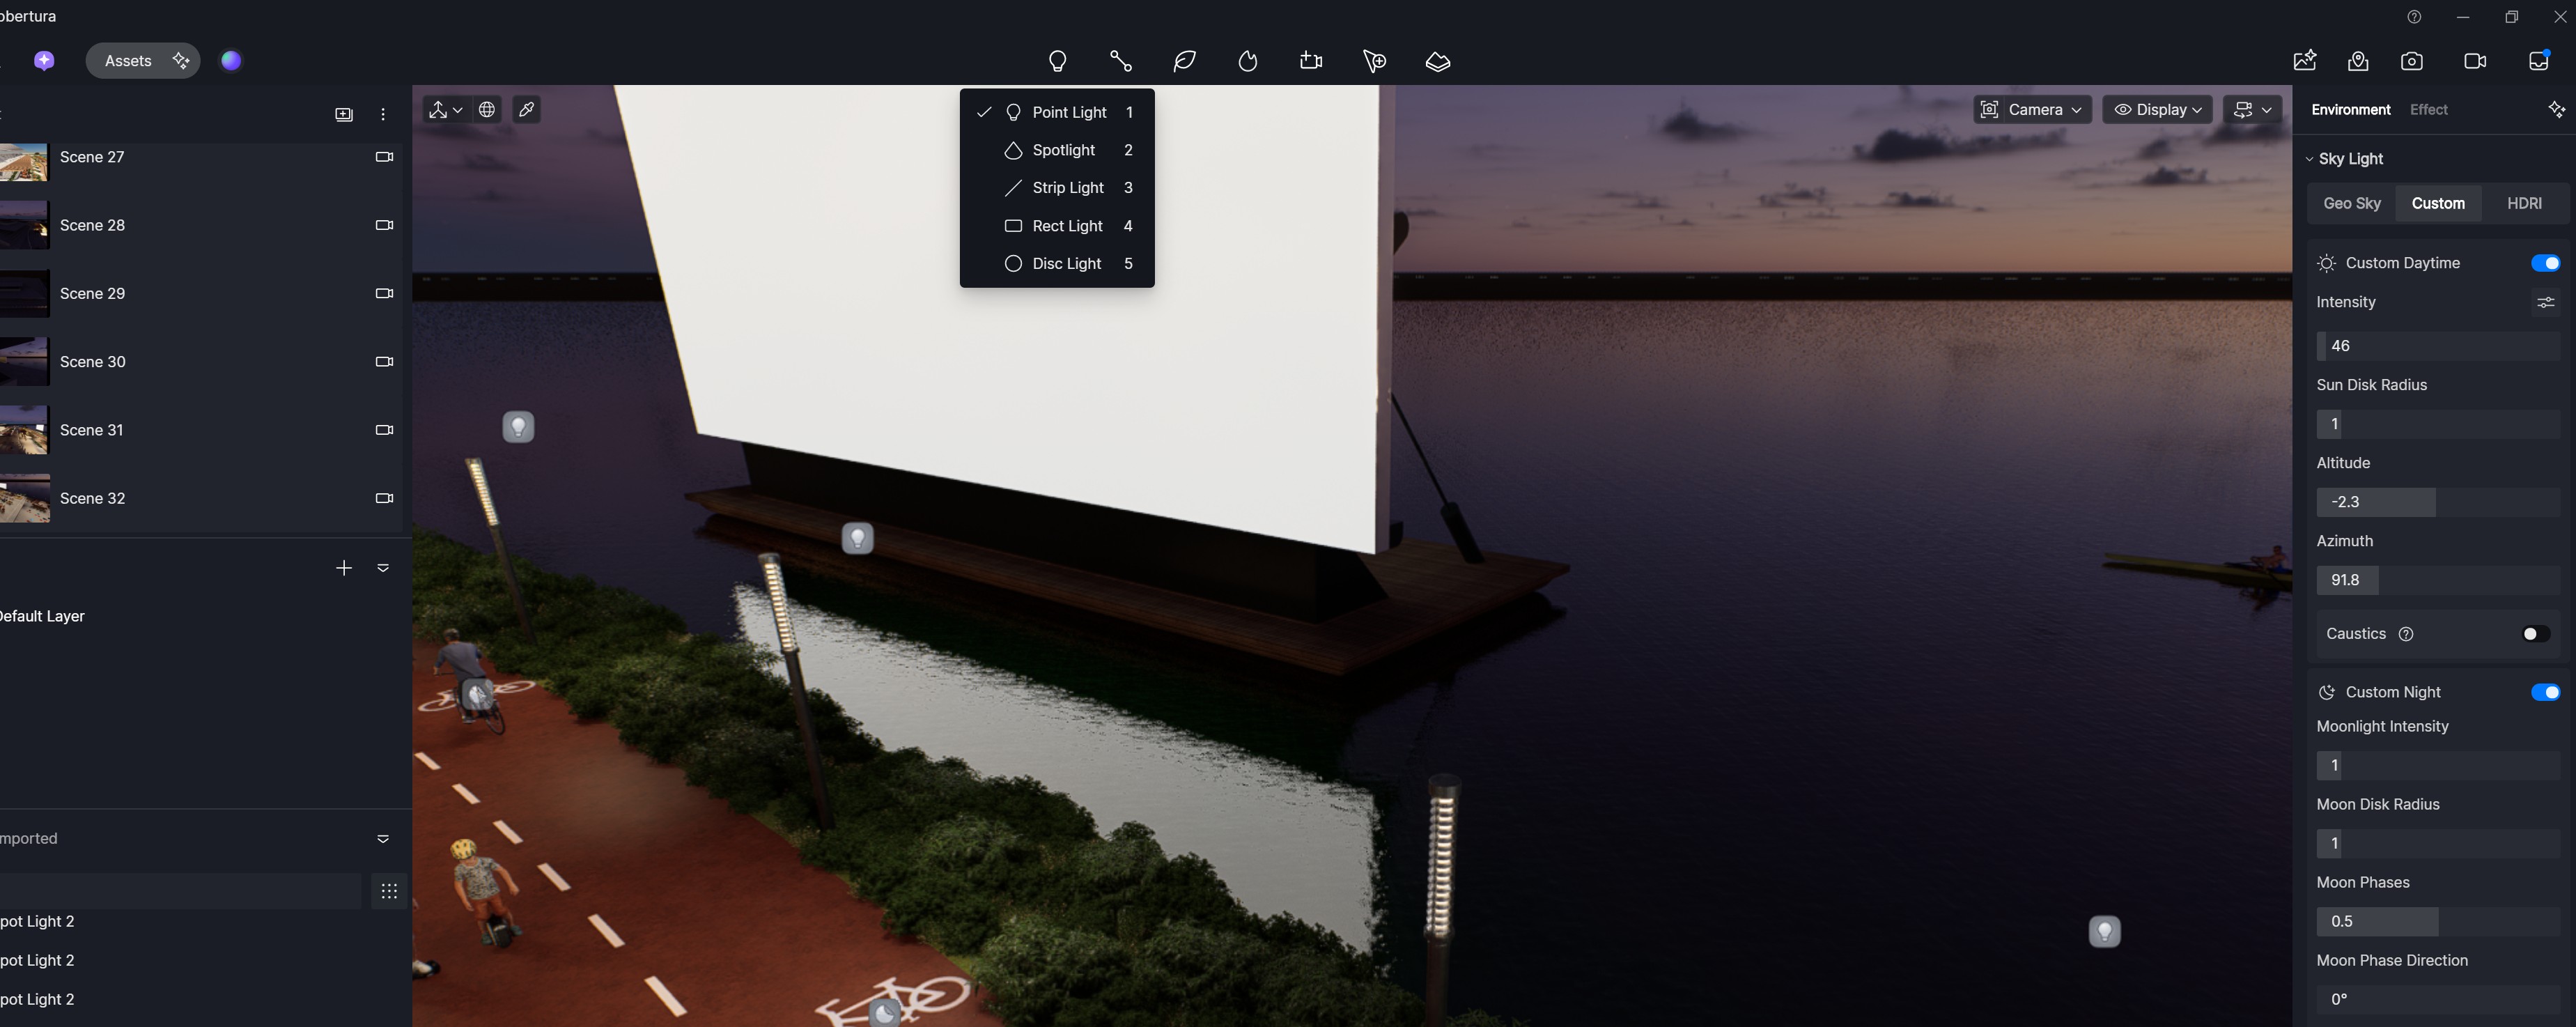Click the camera icon for Scene 29
Screen dimensions: 2576x1027
384,293
